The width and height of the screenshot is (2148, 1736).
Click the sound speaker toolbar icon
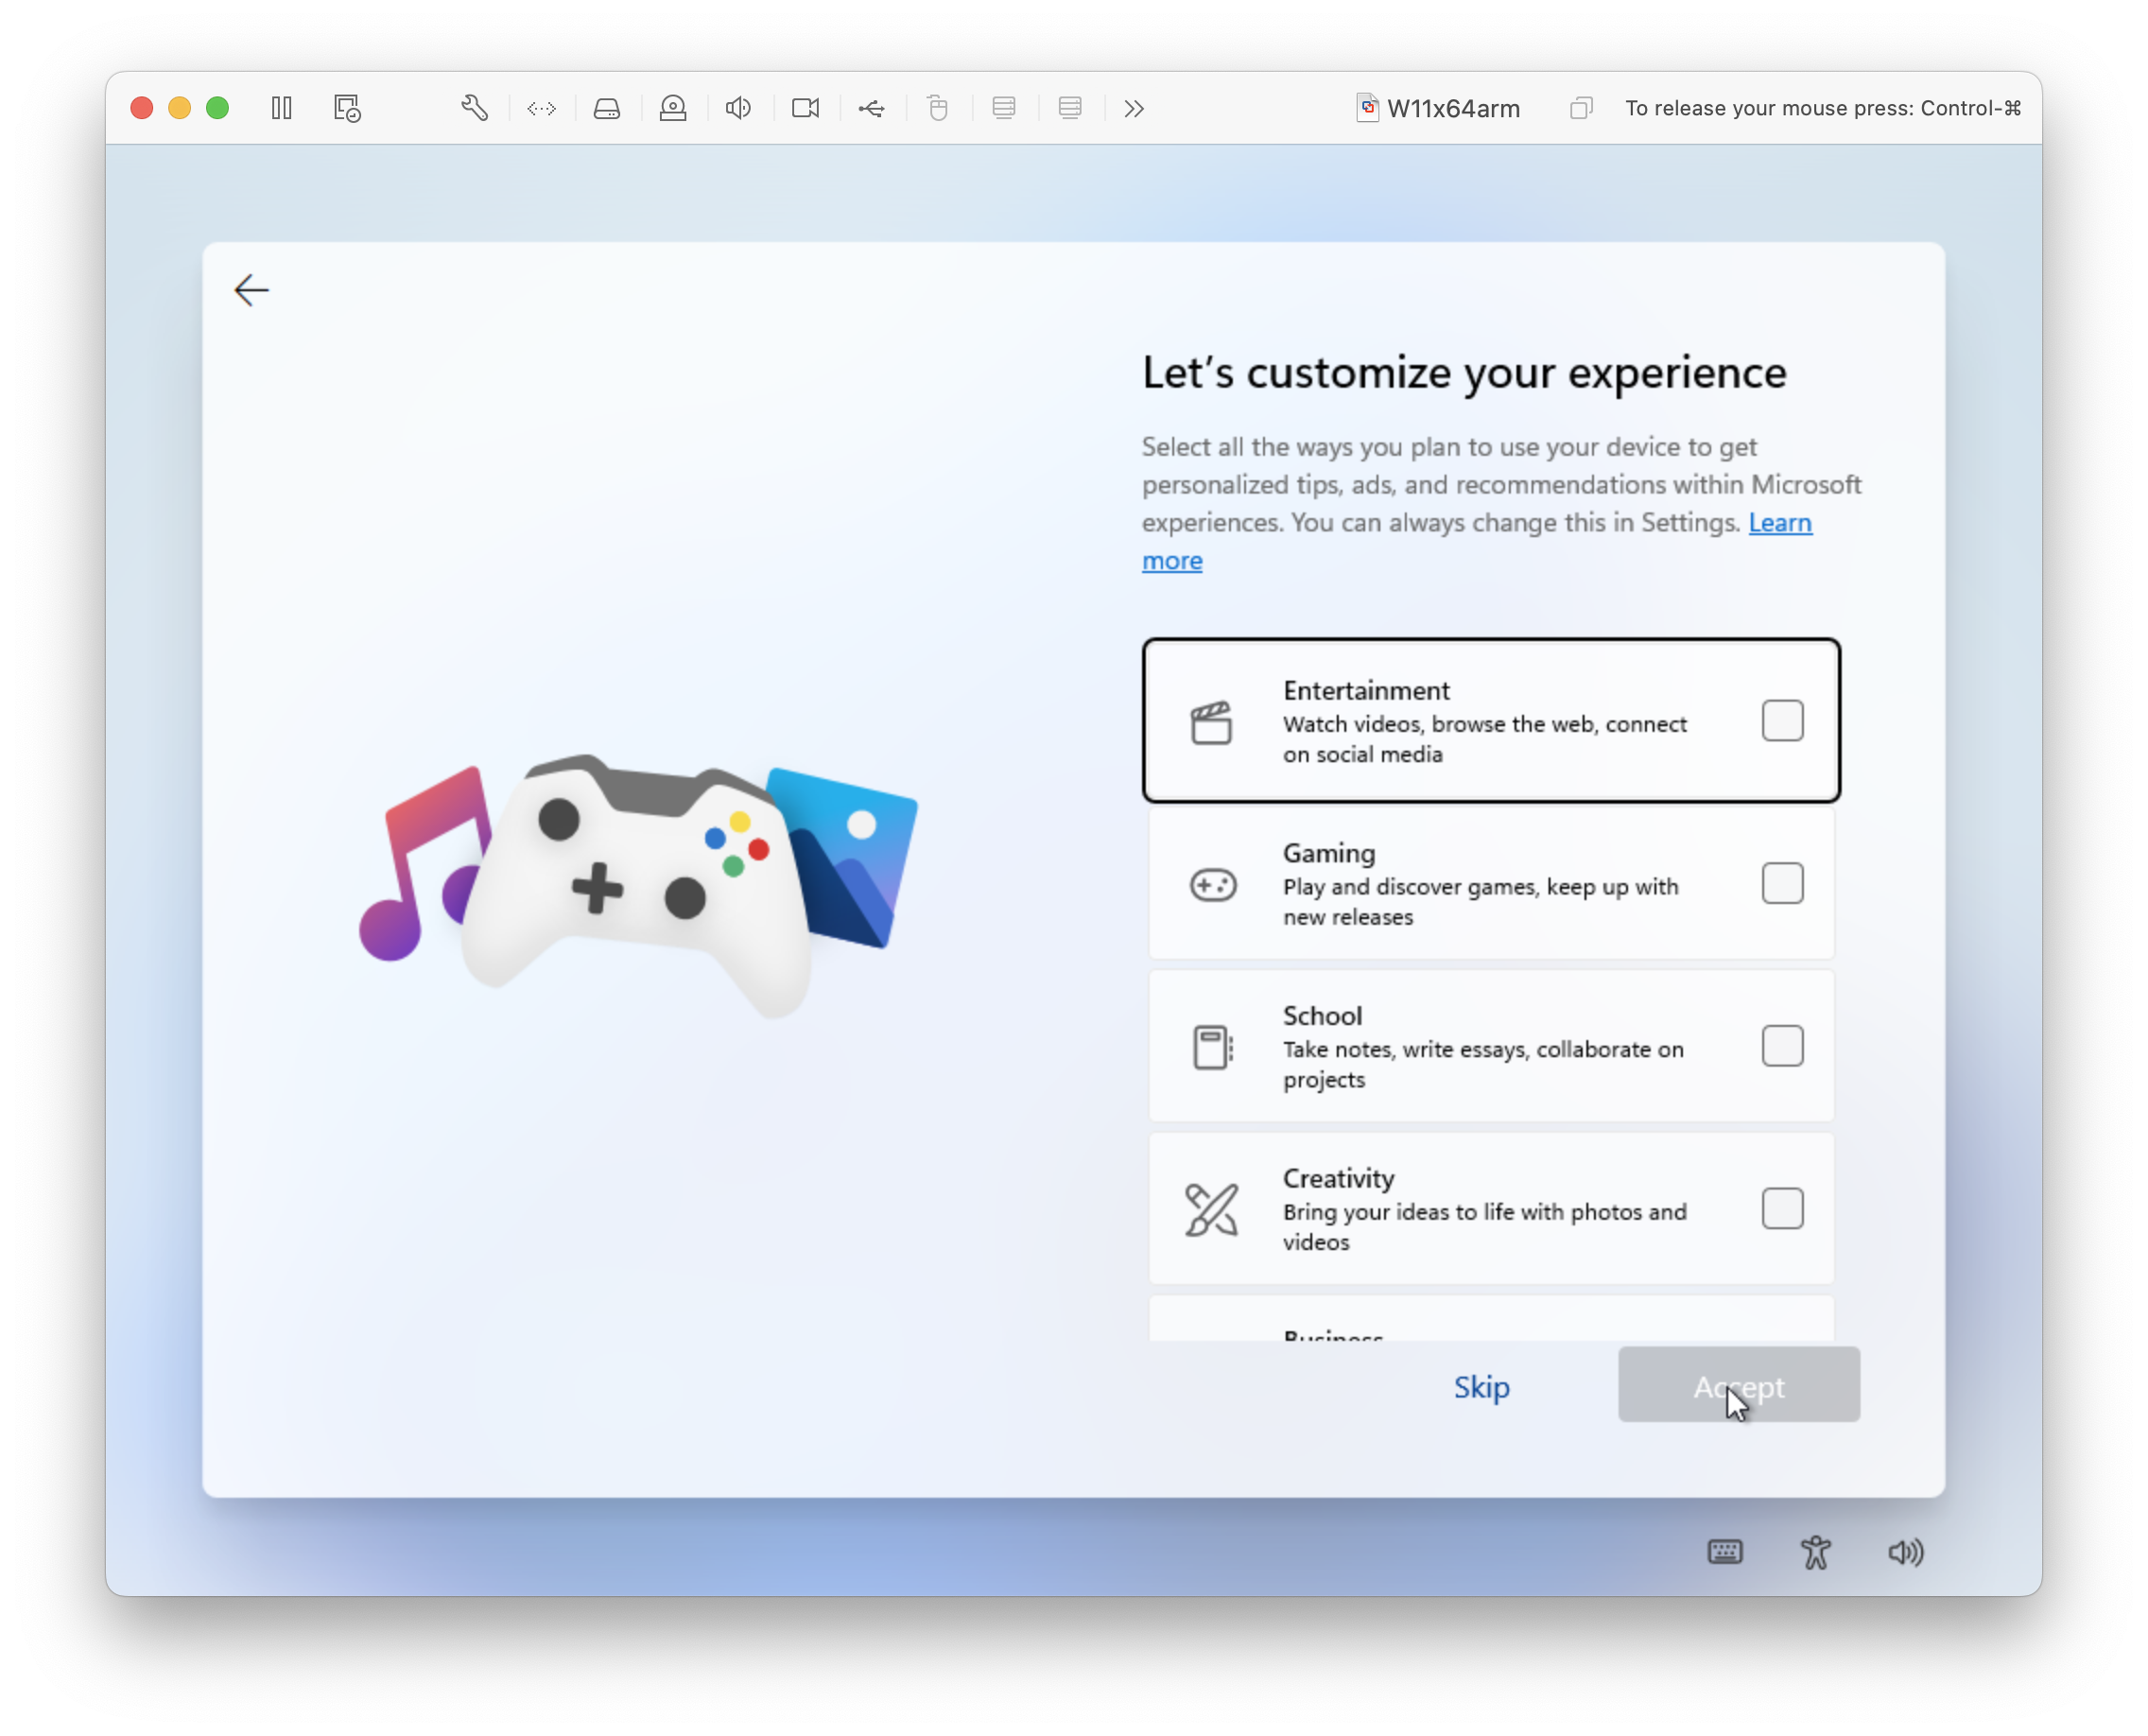[738, 108]
